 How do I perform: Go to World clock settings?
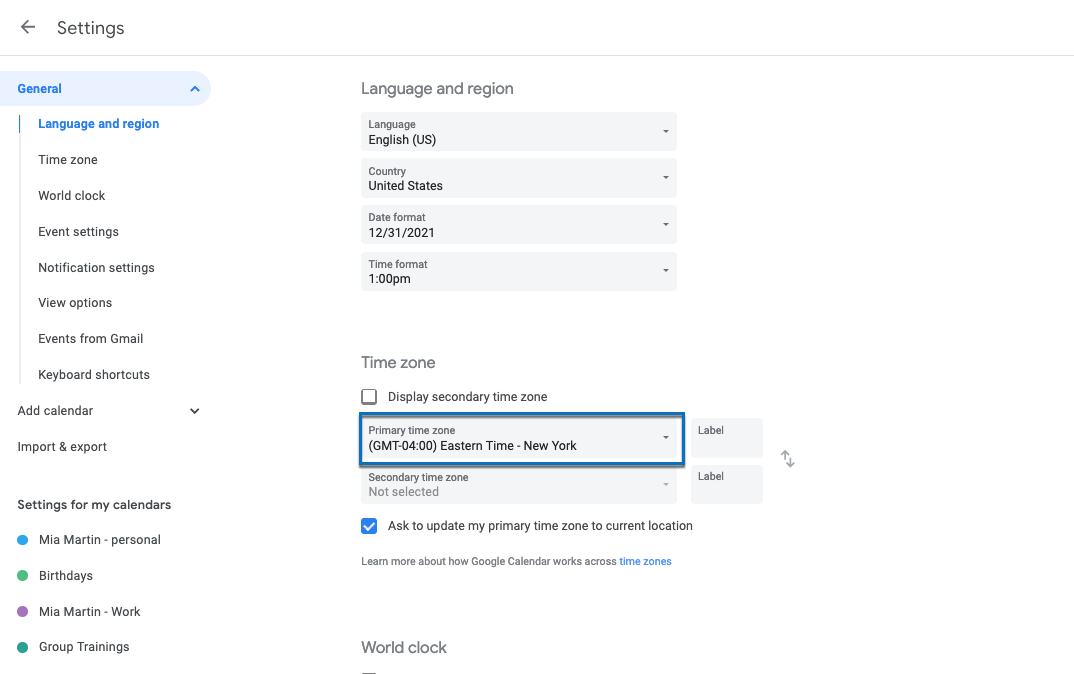pos(72,196)
